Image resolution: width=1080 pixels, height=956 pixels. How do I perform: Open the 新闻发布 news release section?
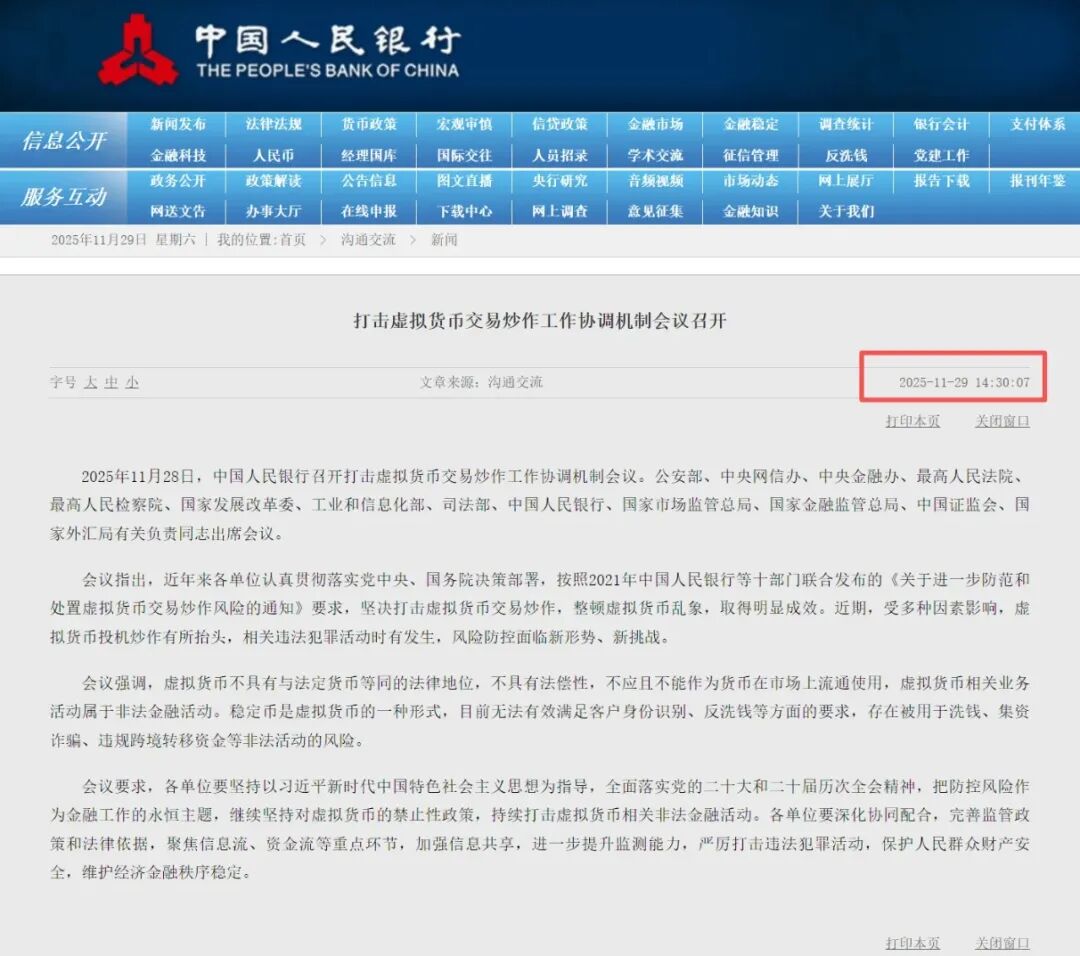[178, 124]
